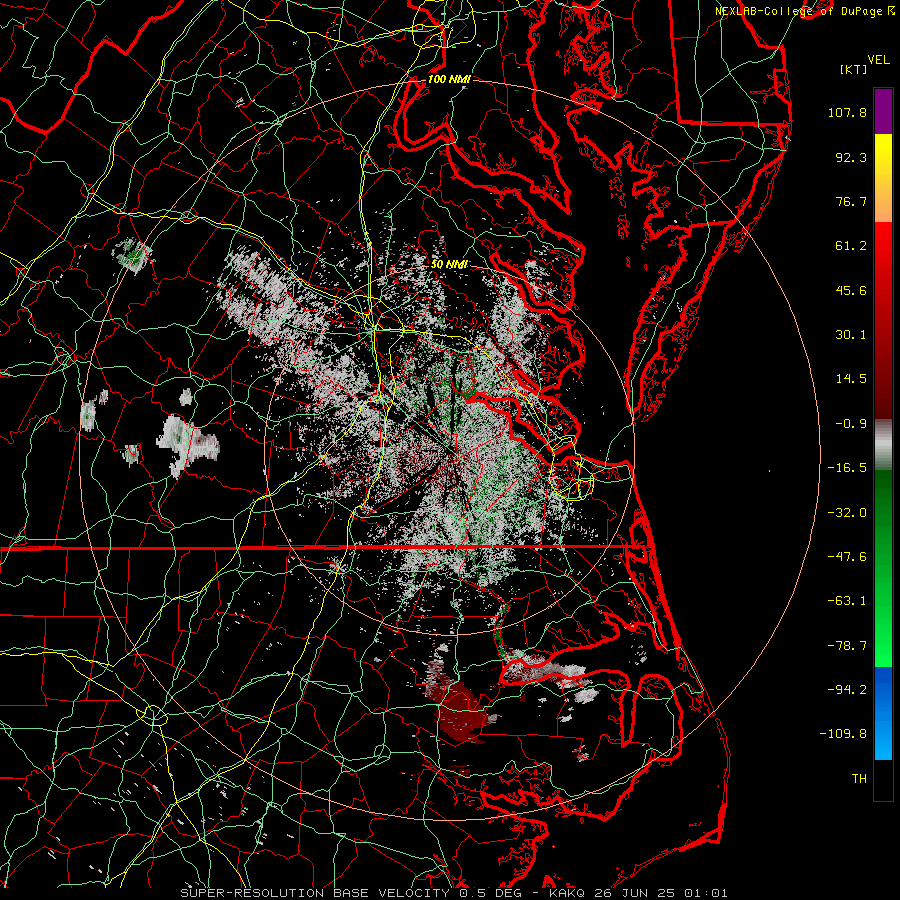Click the -63.1 velocity scale value
Image resolution: width=900 pixels, height=900 pixels.
tap(847, 601)
